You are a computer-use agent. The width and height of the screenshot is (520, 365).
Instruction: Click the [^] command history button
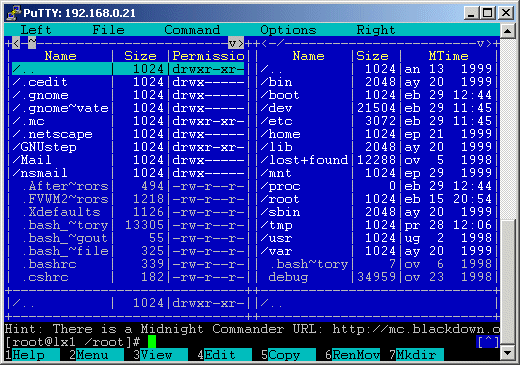(488, 342)
